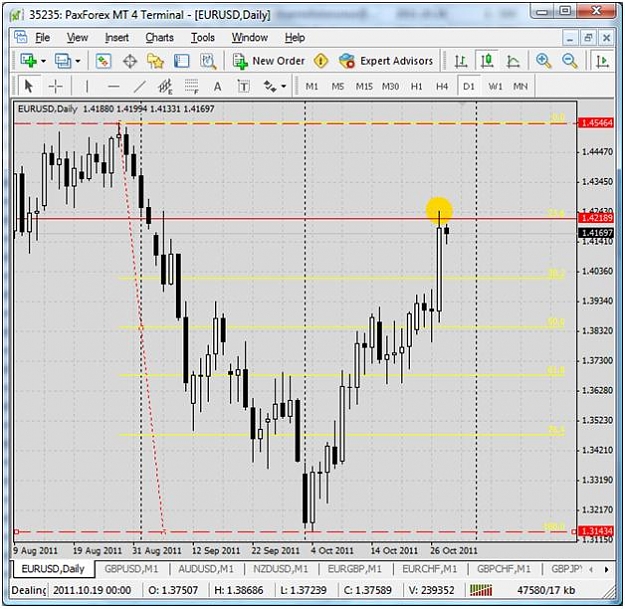Select the crosshair tool

(55, 86)
